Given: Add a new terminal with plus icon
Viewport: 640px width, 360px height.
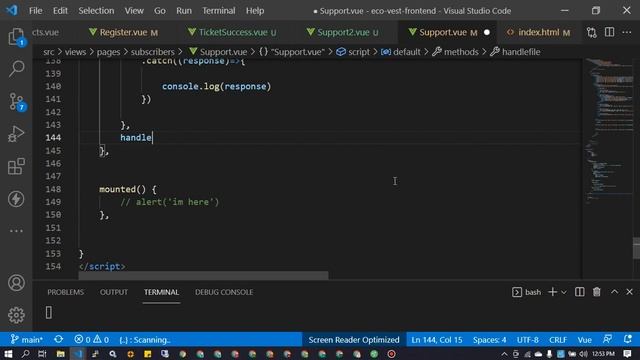Looking at the screenshot, I should click(x=552, y=292).
